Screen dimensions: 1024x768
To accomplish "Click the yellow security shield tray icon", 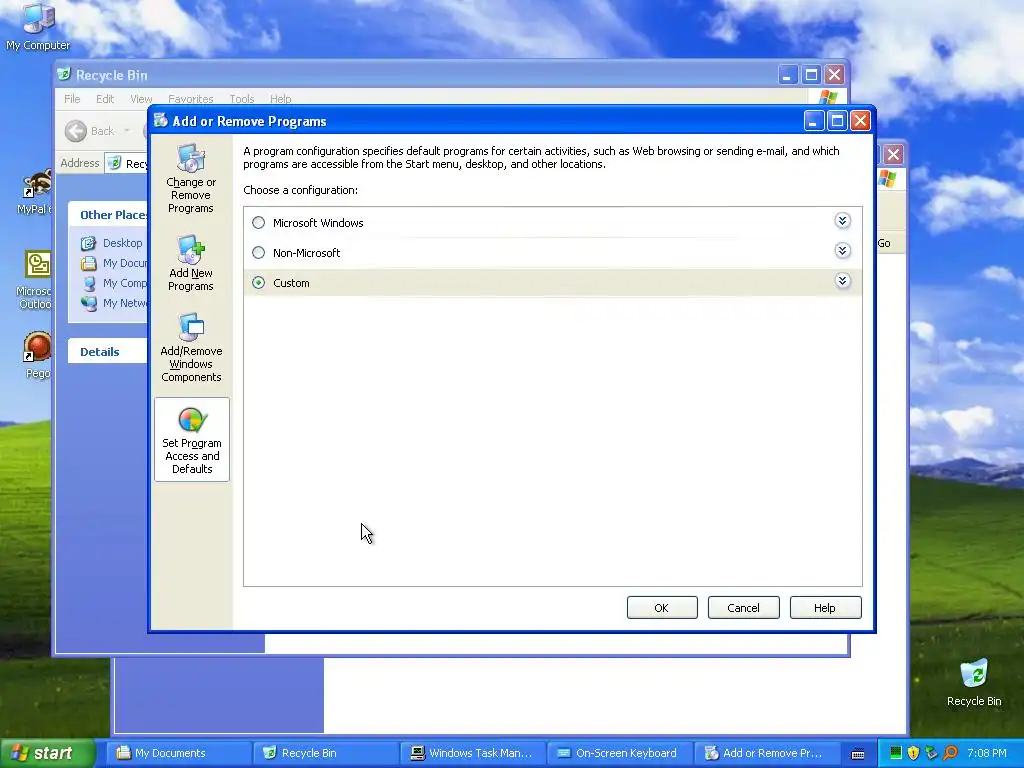I will [913, 753].
